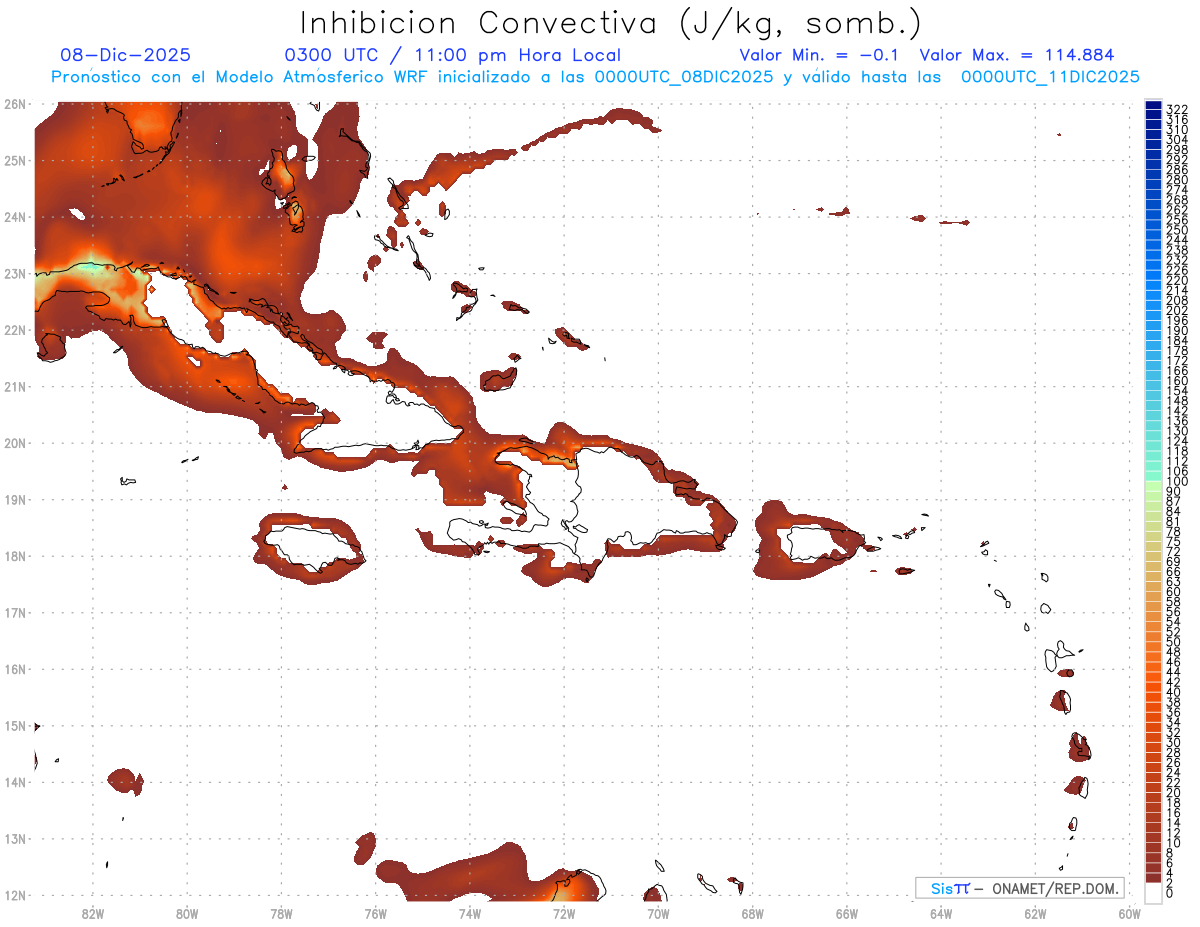Select the 'Valor Min. = -0.1' readout
This screenshot has width=1200, height=927.
pyautogui.click(x=821, y=56)
